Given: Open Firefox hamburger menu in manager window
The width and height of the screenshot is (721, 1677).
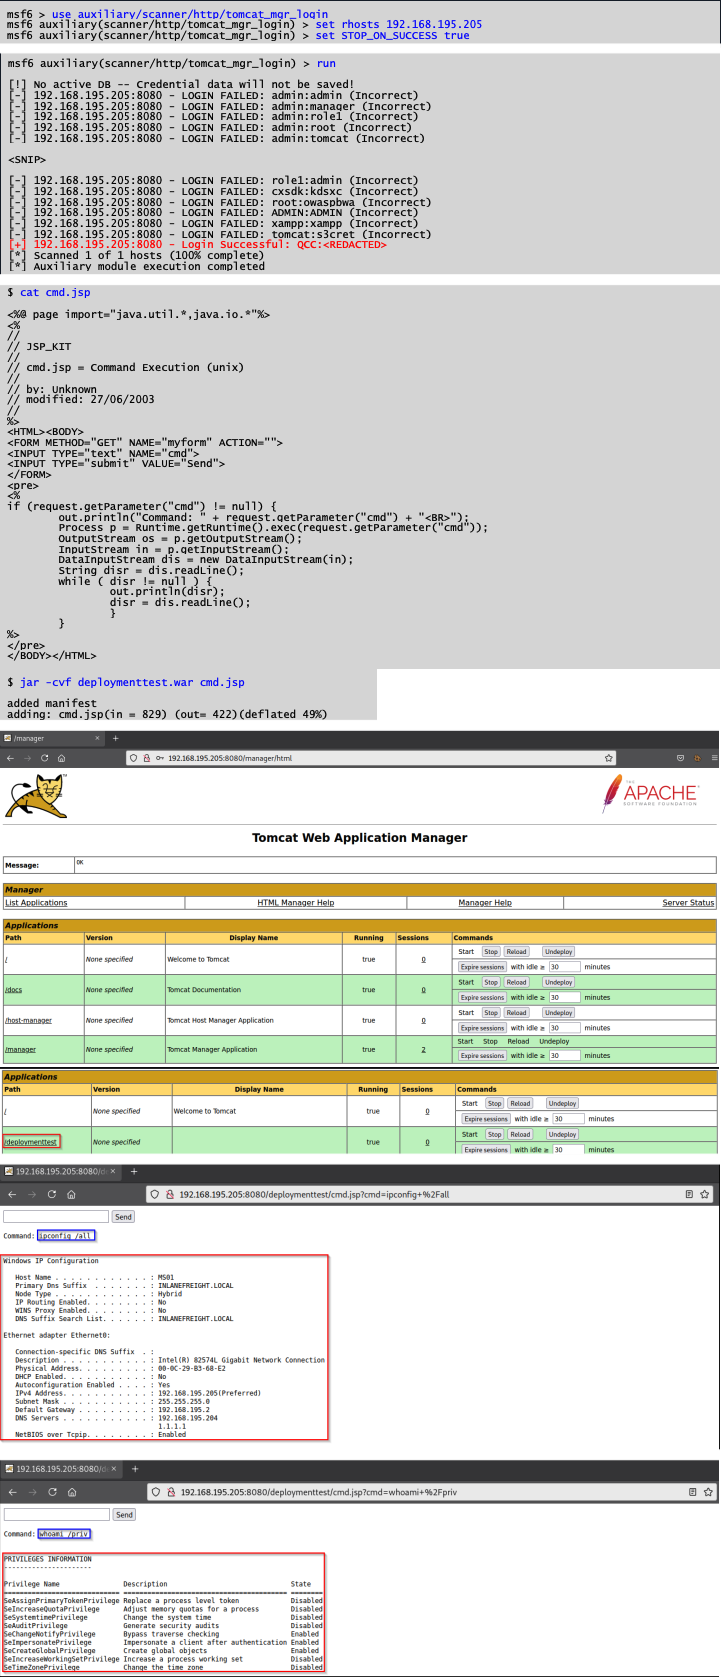Looking at the screenshot, I should tap(715, 758).
